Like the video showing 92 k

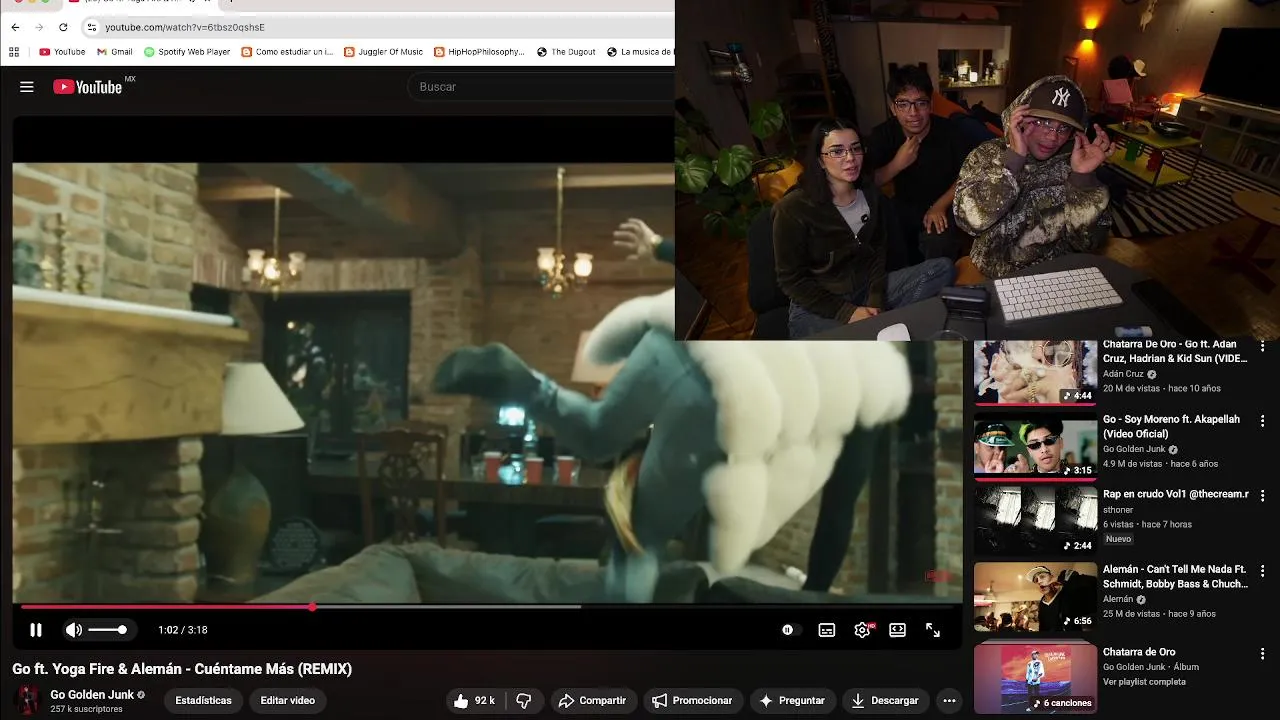(474, 701)
